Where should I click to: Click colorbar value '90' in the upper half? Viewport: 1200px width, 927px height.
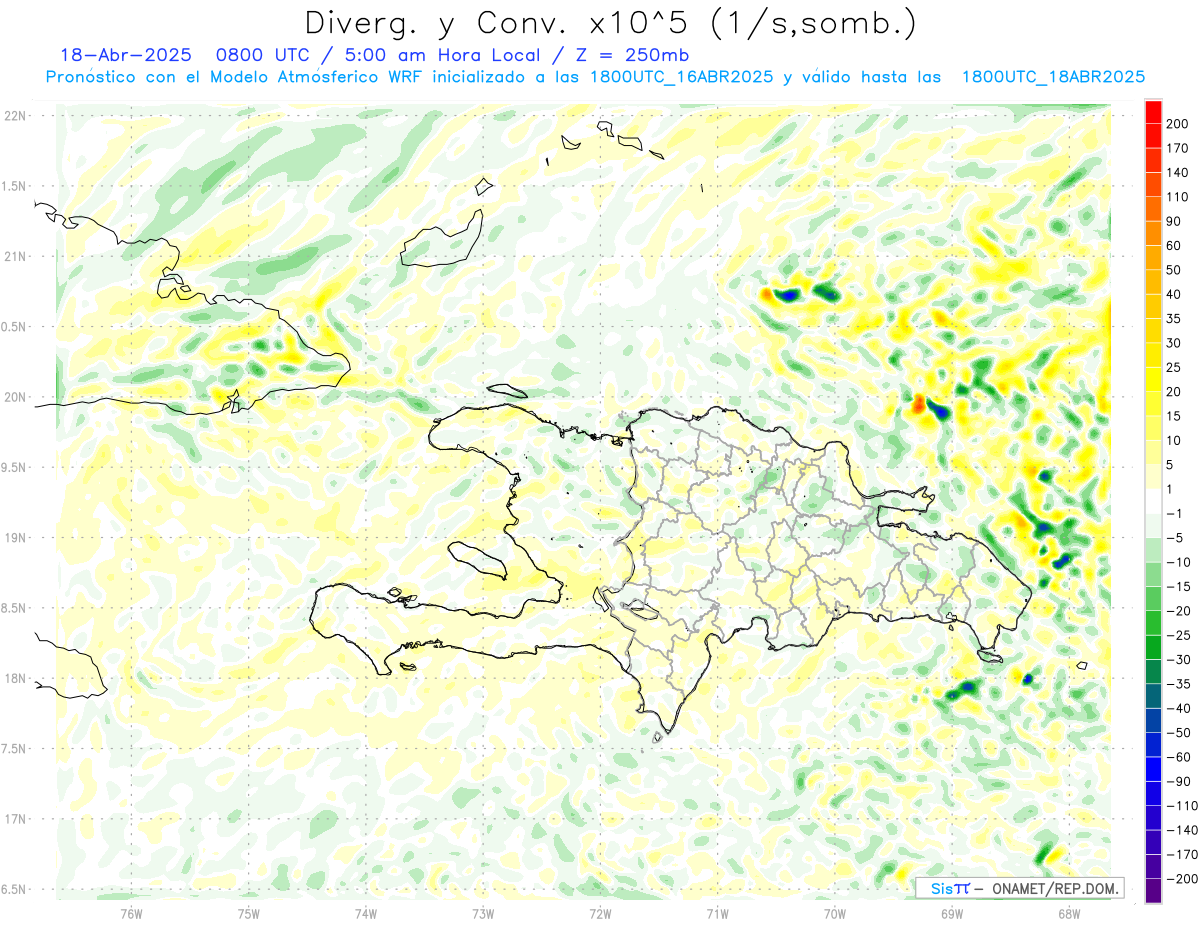pos(1174,221)
